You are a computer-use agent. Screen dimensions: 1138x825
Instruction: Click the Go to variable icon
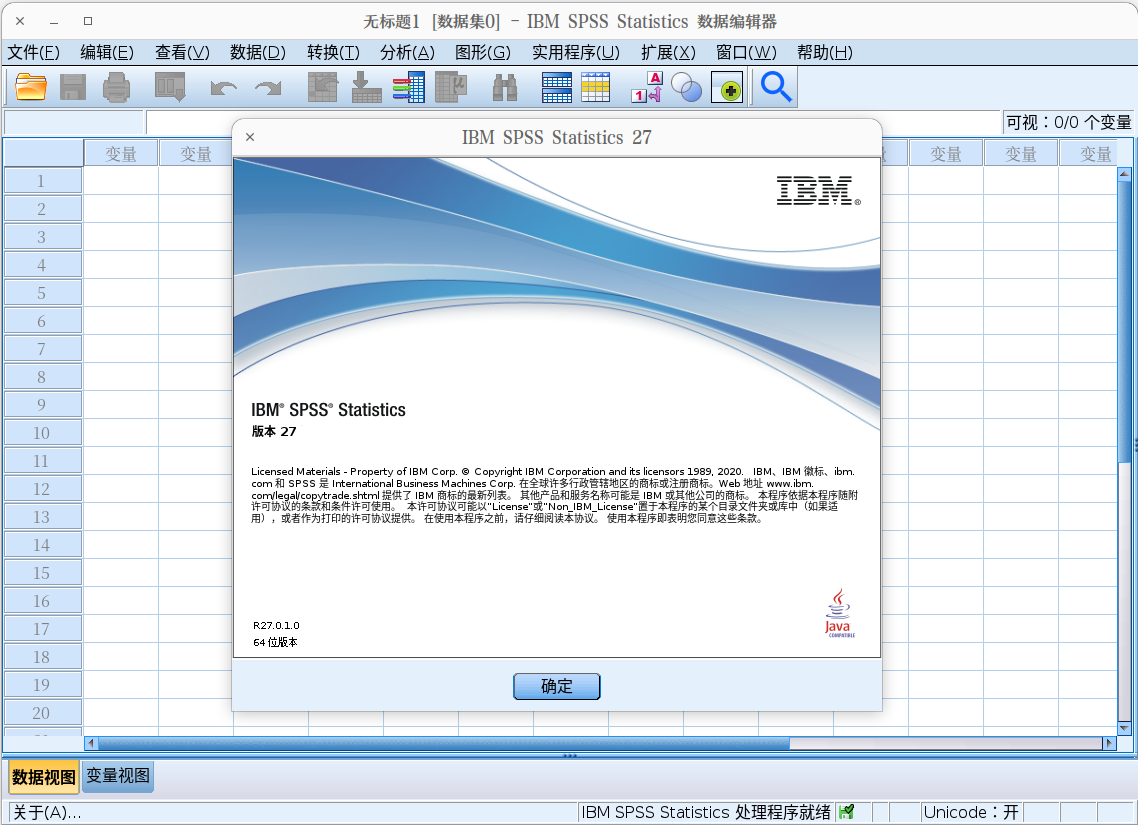[367, 87]
